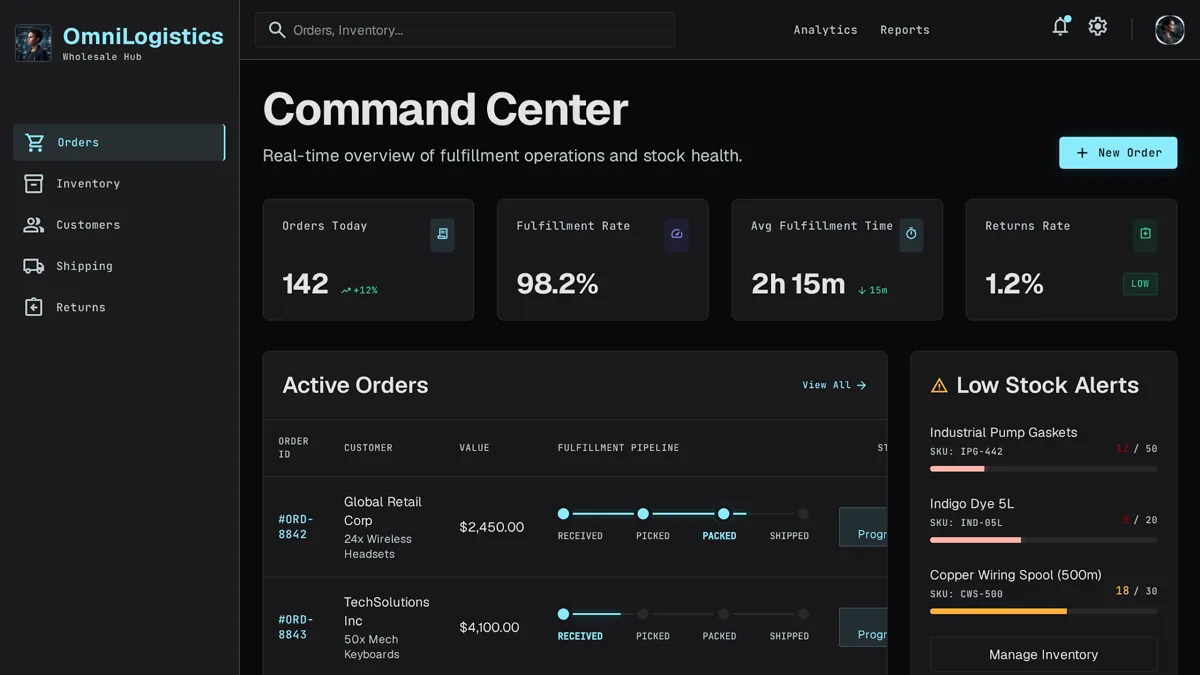Click the New Order button
The height and width of the screenshot is (675, 1200).
[1118, 153]
